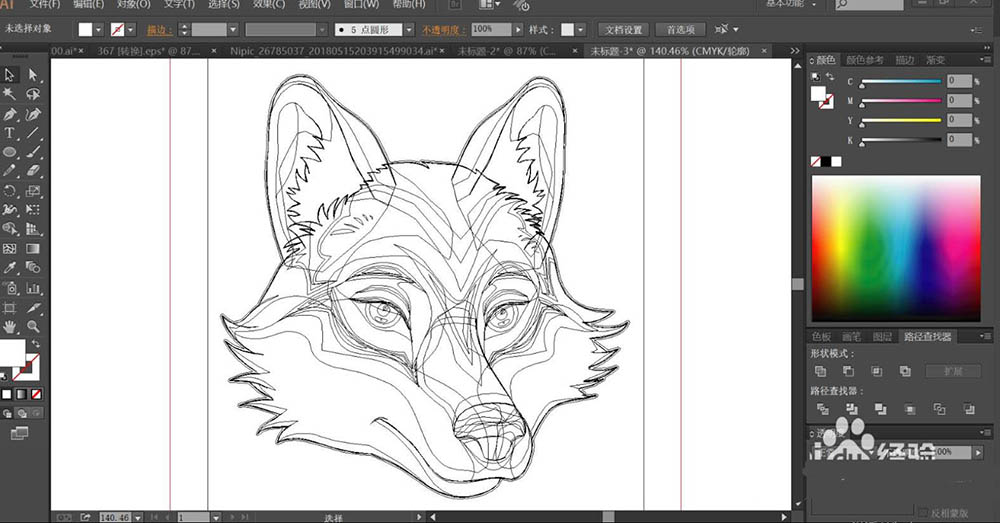Select the Selection arrow tool
The height and width of the screenshot is (523, 1000).
point(10,75)
